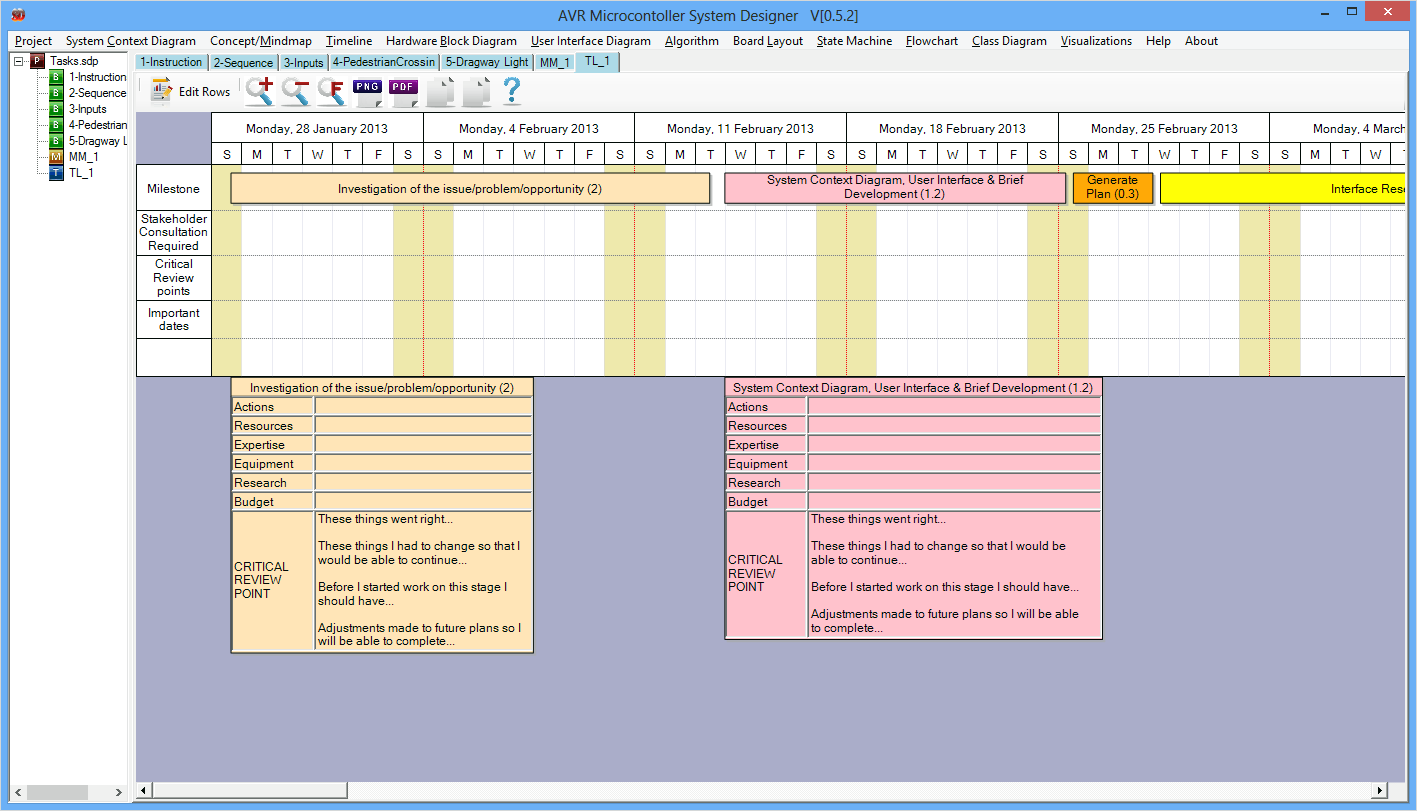Click the zoom out magnifier icon
The height and width of the screenshot is (811, 1417).
point(295,91)
